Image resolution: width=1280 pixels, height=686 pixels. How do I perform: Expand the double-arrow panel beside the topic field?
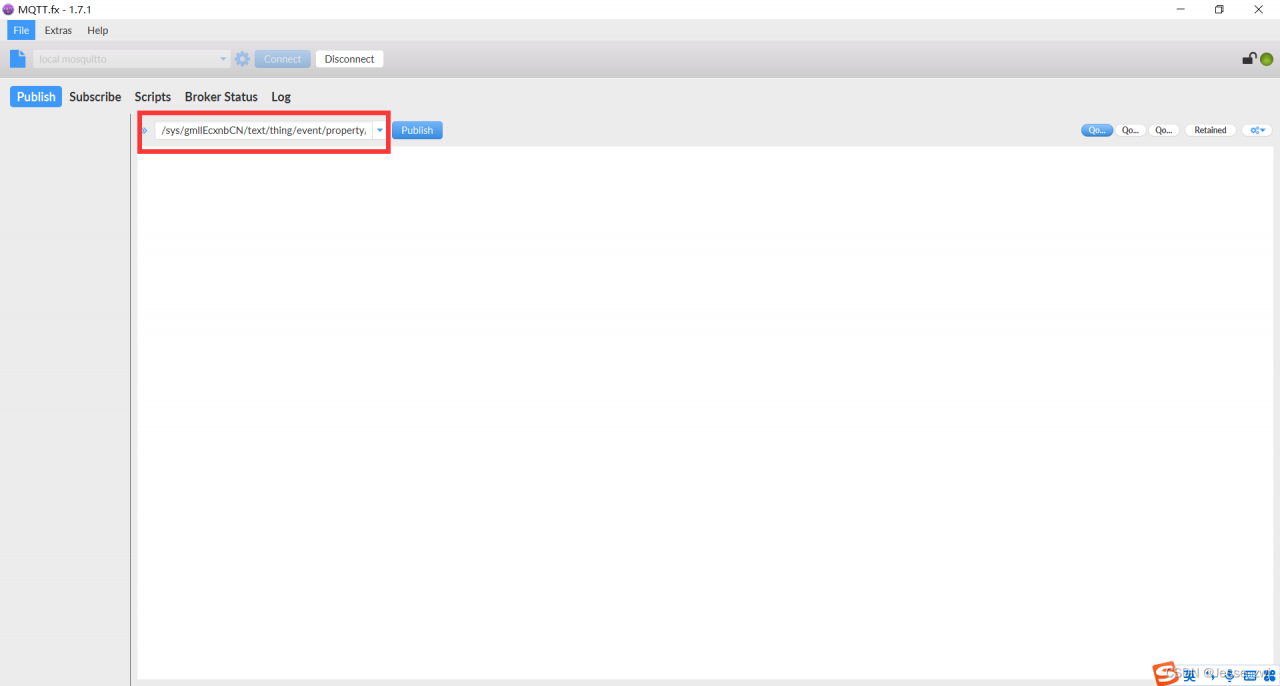pyautogui.click(x=145, y=130)
